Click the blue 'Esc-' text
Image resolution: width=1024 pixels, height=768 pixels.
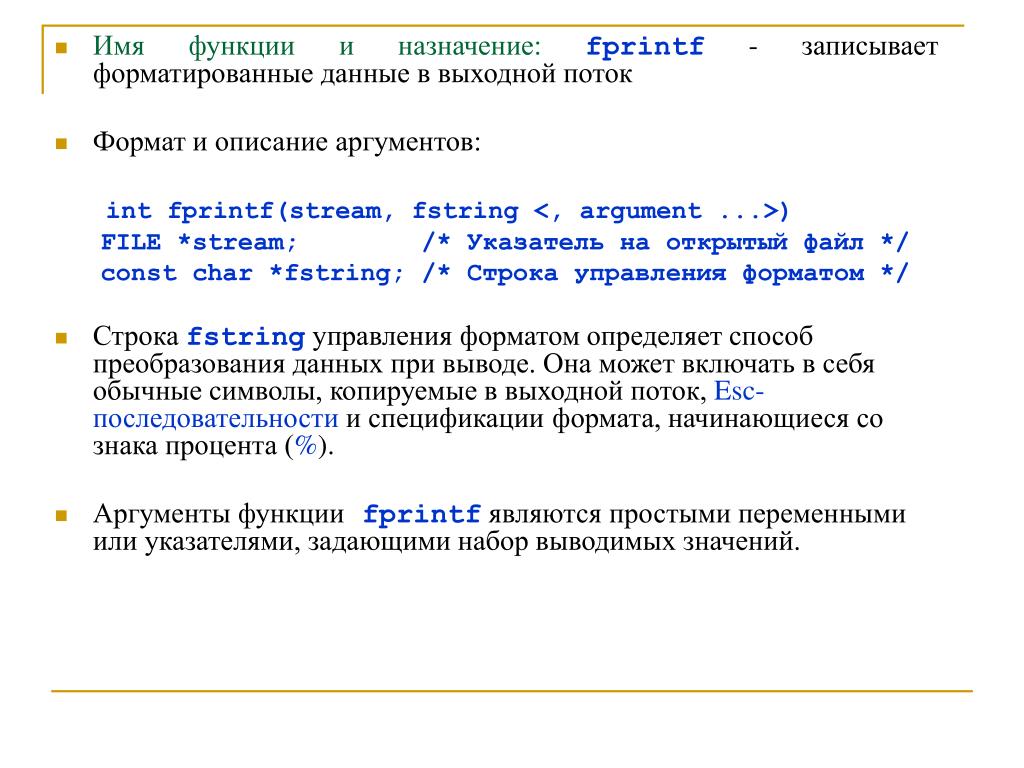click(x=739, y=391)
